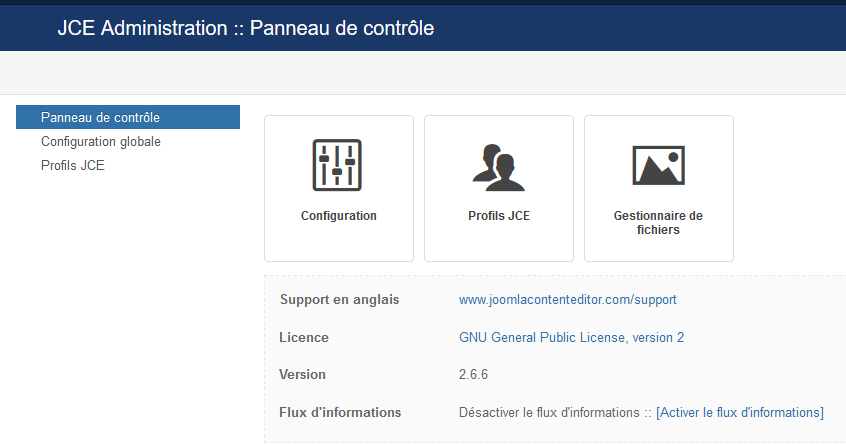The height and width of the screenshot is (445, 846).
Task: Open the Profils JCE card label
Action: tap(499, 216)
